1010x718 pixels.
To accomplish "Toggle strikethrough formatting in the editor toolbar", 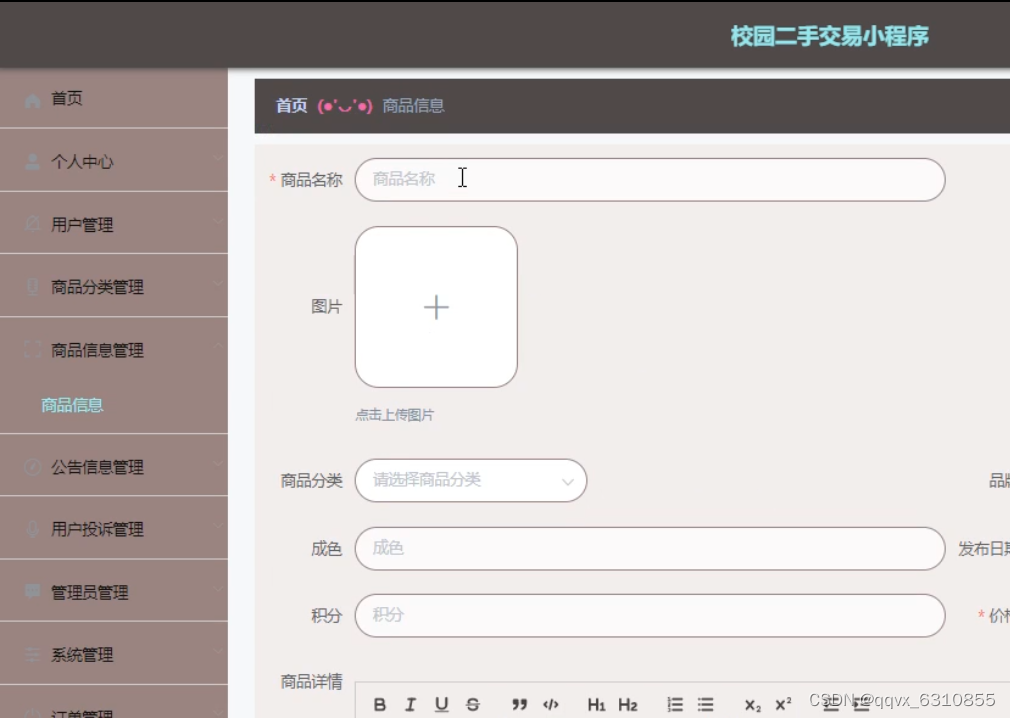I will (x=473, y=704).
